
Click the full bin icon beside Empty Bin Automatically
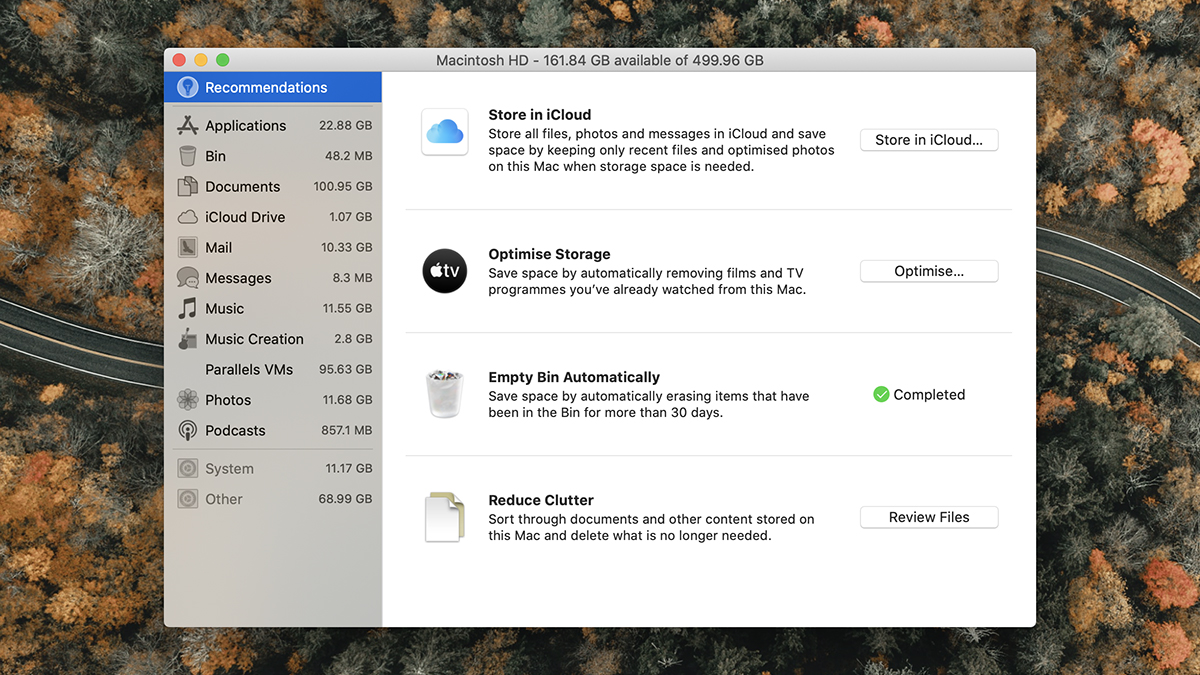pos(445,394)
